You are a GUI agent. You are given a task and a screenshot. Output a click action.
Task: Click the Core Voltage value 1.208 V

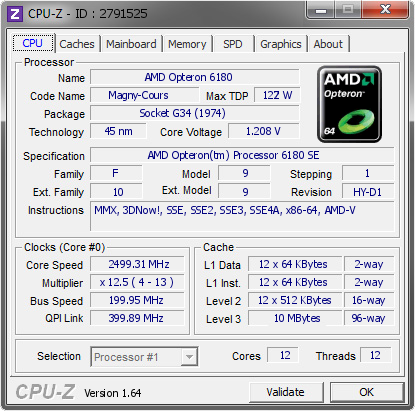264,131
